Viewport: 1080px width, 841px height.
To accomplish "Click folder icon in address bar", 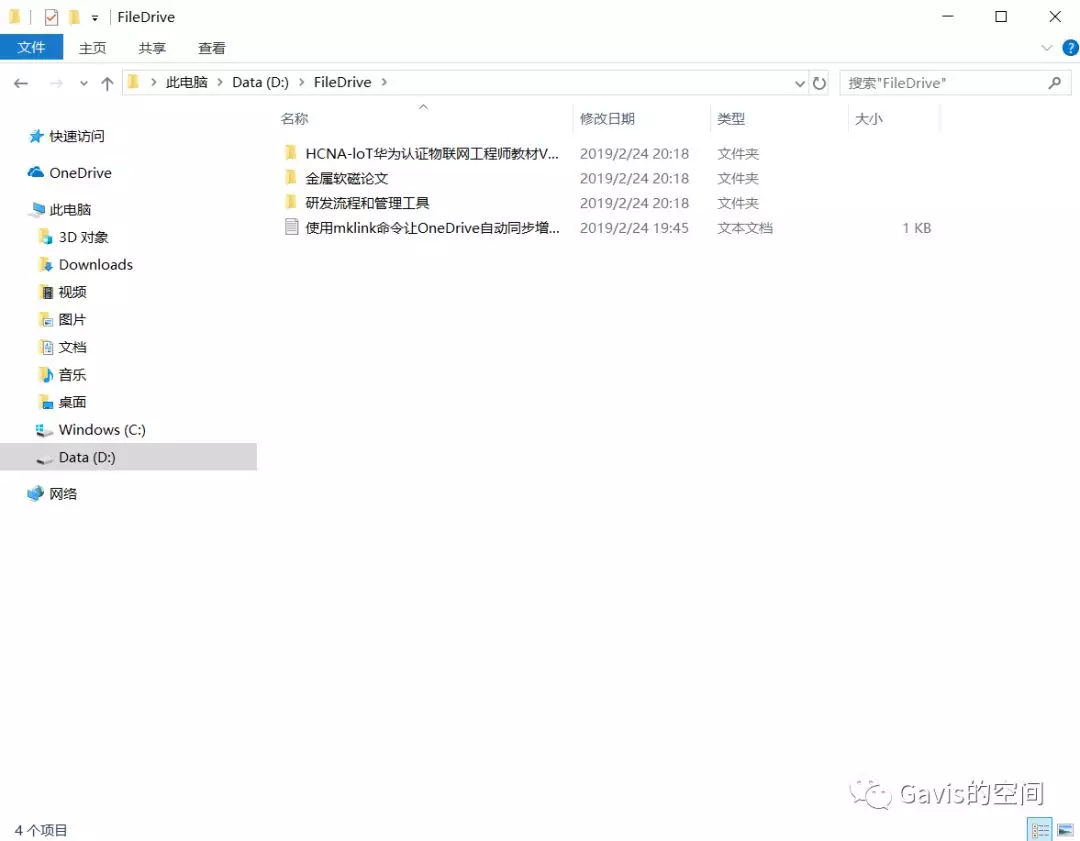I will click(x=134, y=82).
